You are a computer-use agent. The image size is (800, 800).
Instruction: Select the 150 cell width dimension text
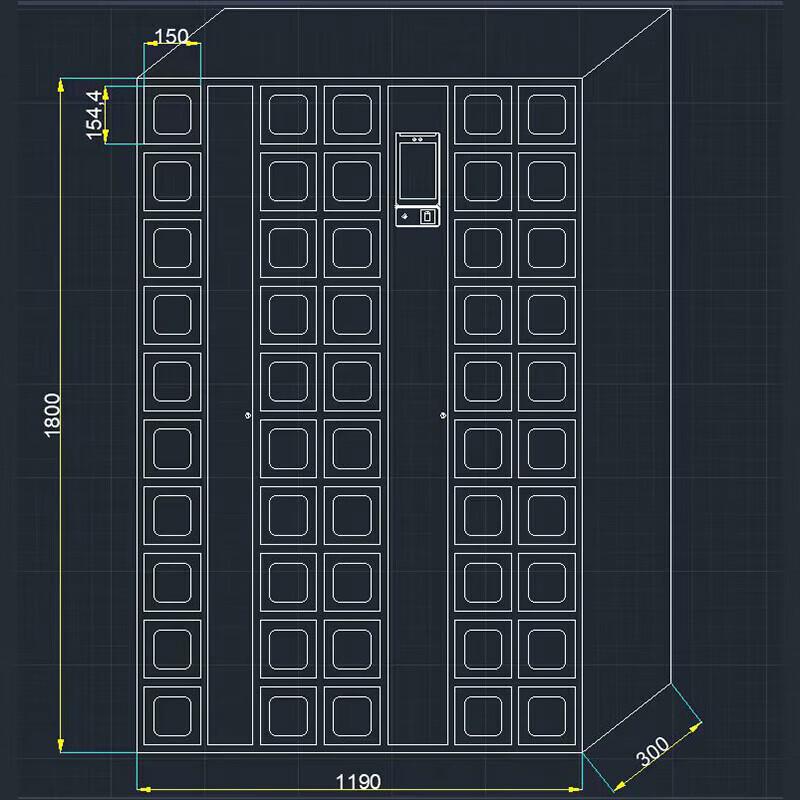click(171, 36)
